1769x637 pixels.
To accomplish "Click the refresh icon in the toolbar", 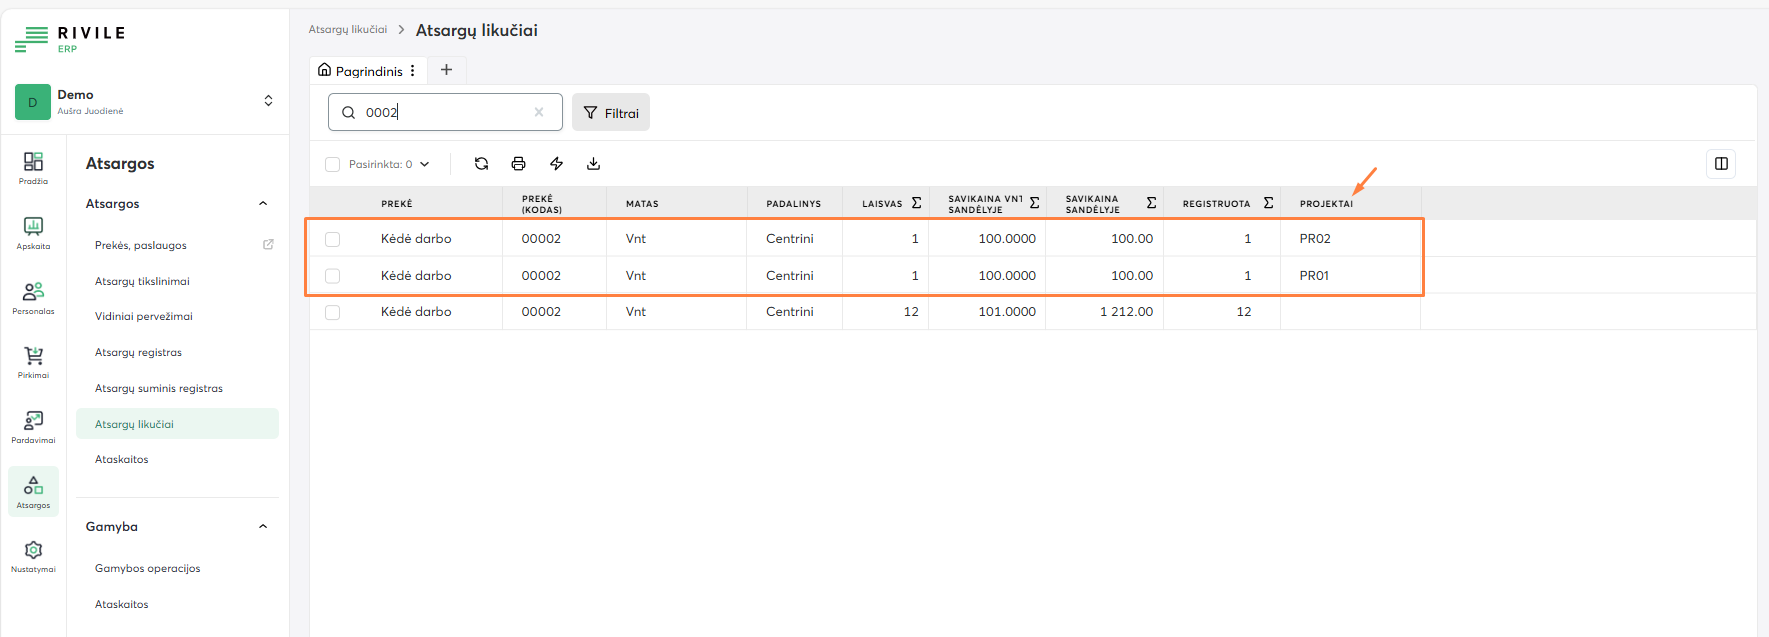I will coord(481,164).
